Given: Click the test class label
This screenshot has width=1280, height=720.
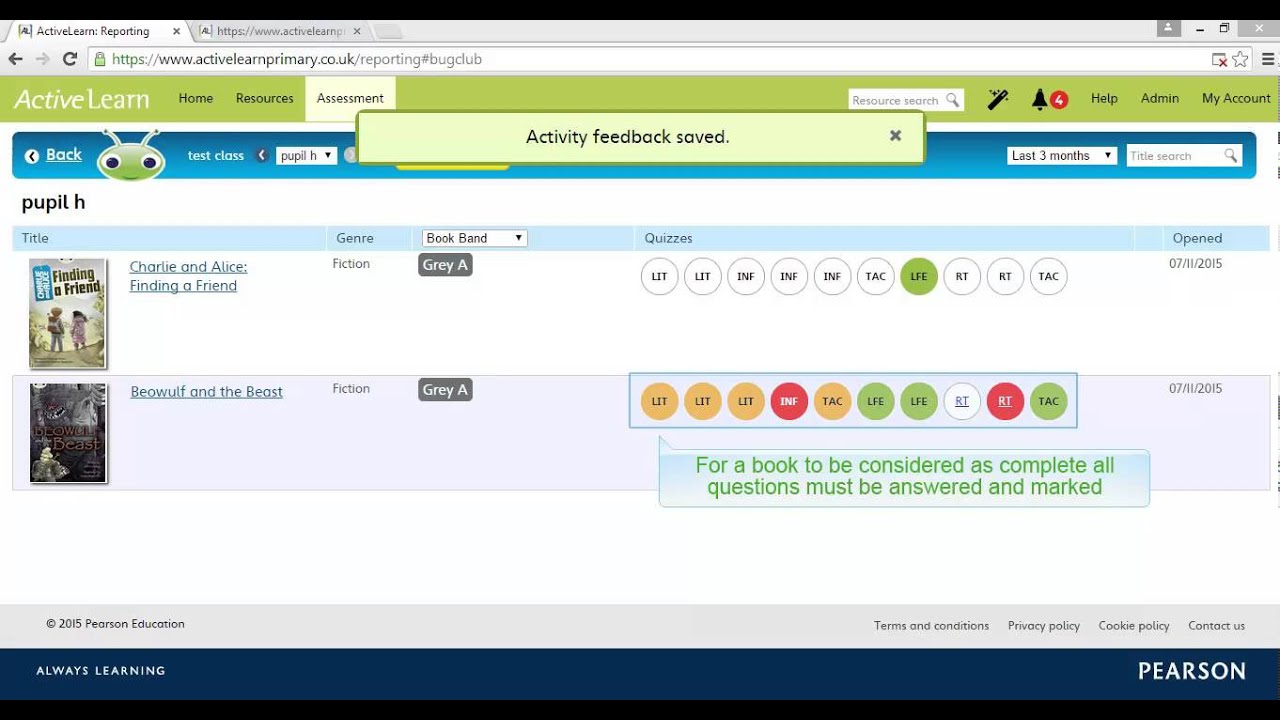Looking at the screenshot, I should 216,156.
